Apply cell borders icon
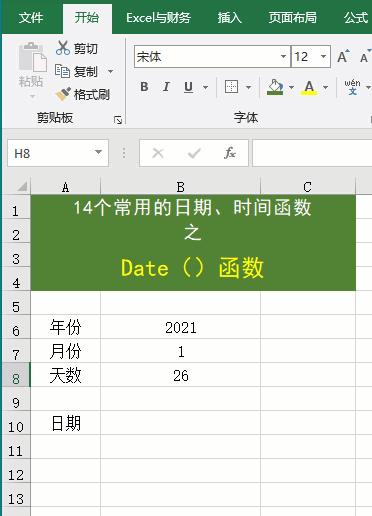The height and width of the screenshot is (516, 372). tap(231, 87)
